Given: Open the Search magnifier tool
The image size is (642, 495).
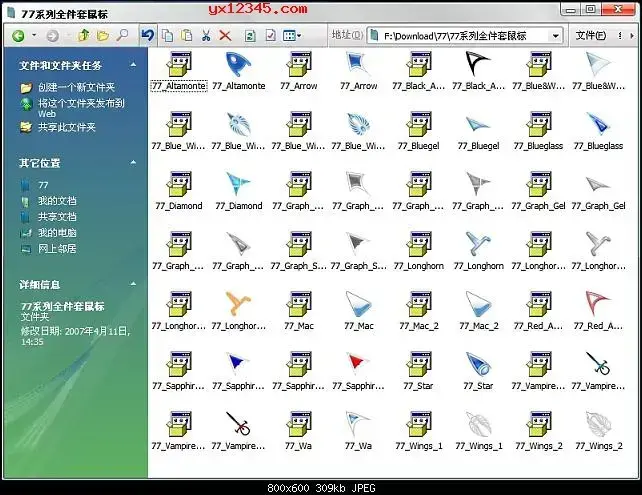Looking at the screenshot, I should coord(122,36).
